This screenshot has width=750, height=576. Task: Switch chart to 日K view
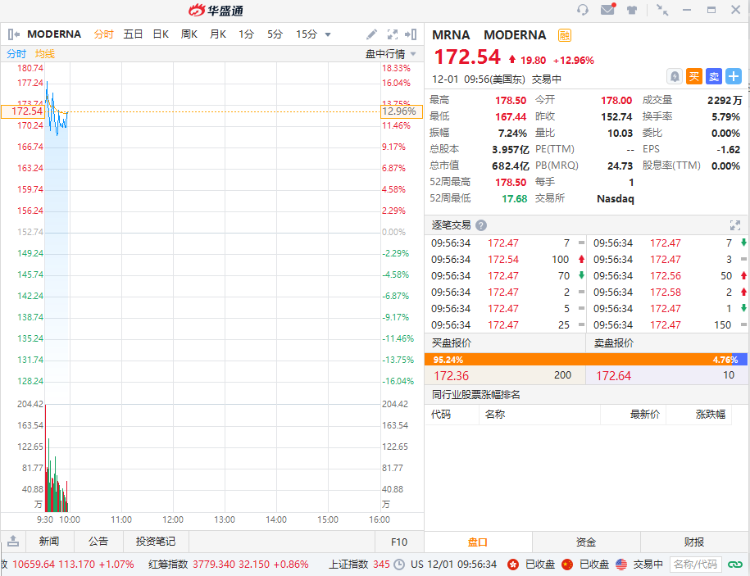click(x=161, y=34)
